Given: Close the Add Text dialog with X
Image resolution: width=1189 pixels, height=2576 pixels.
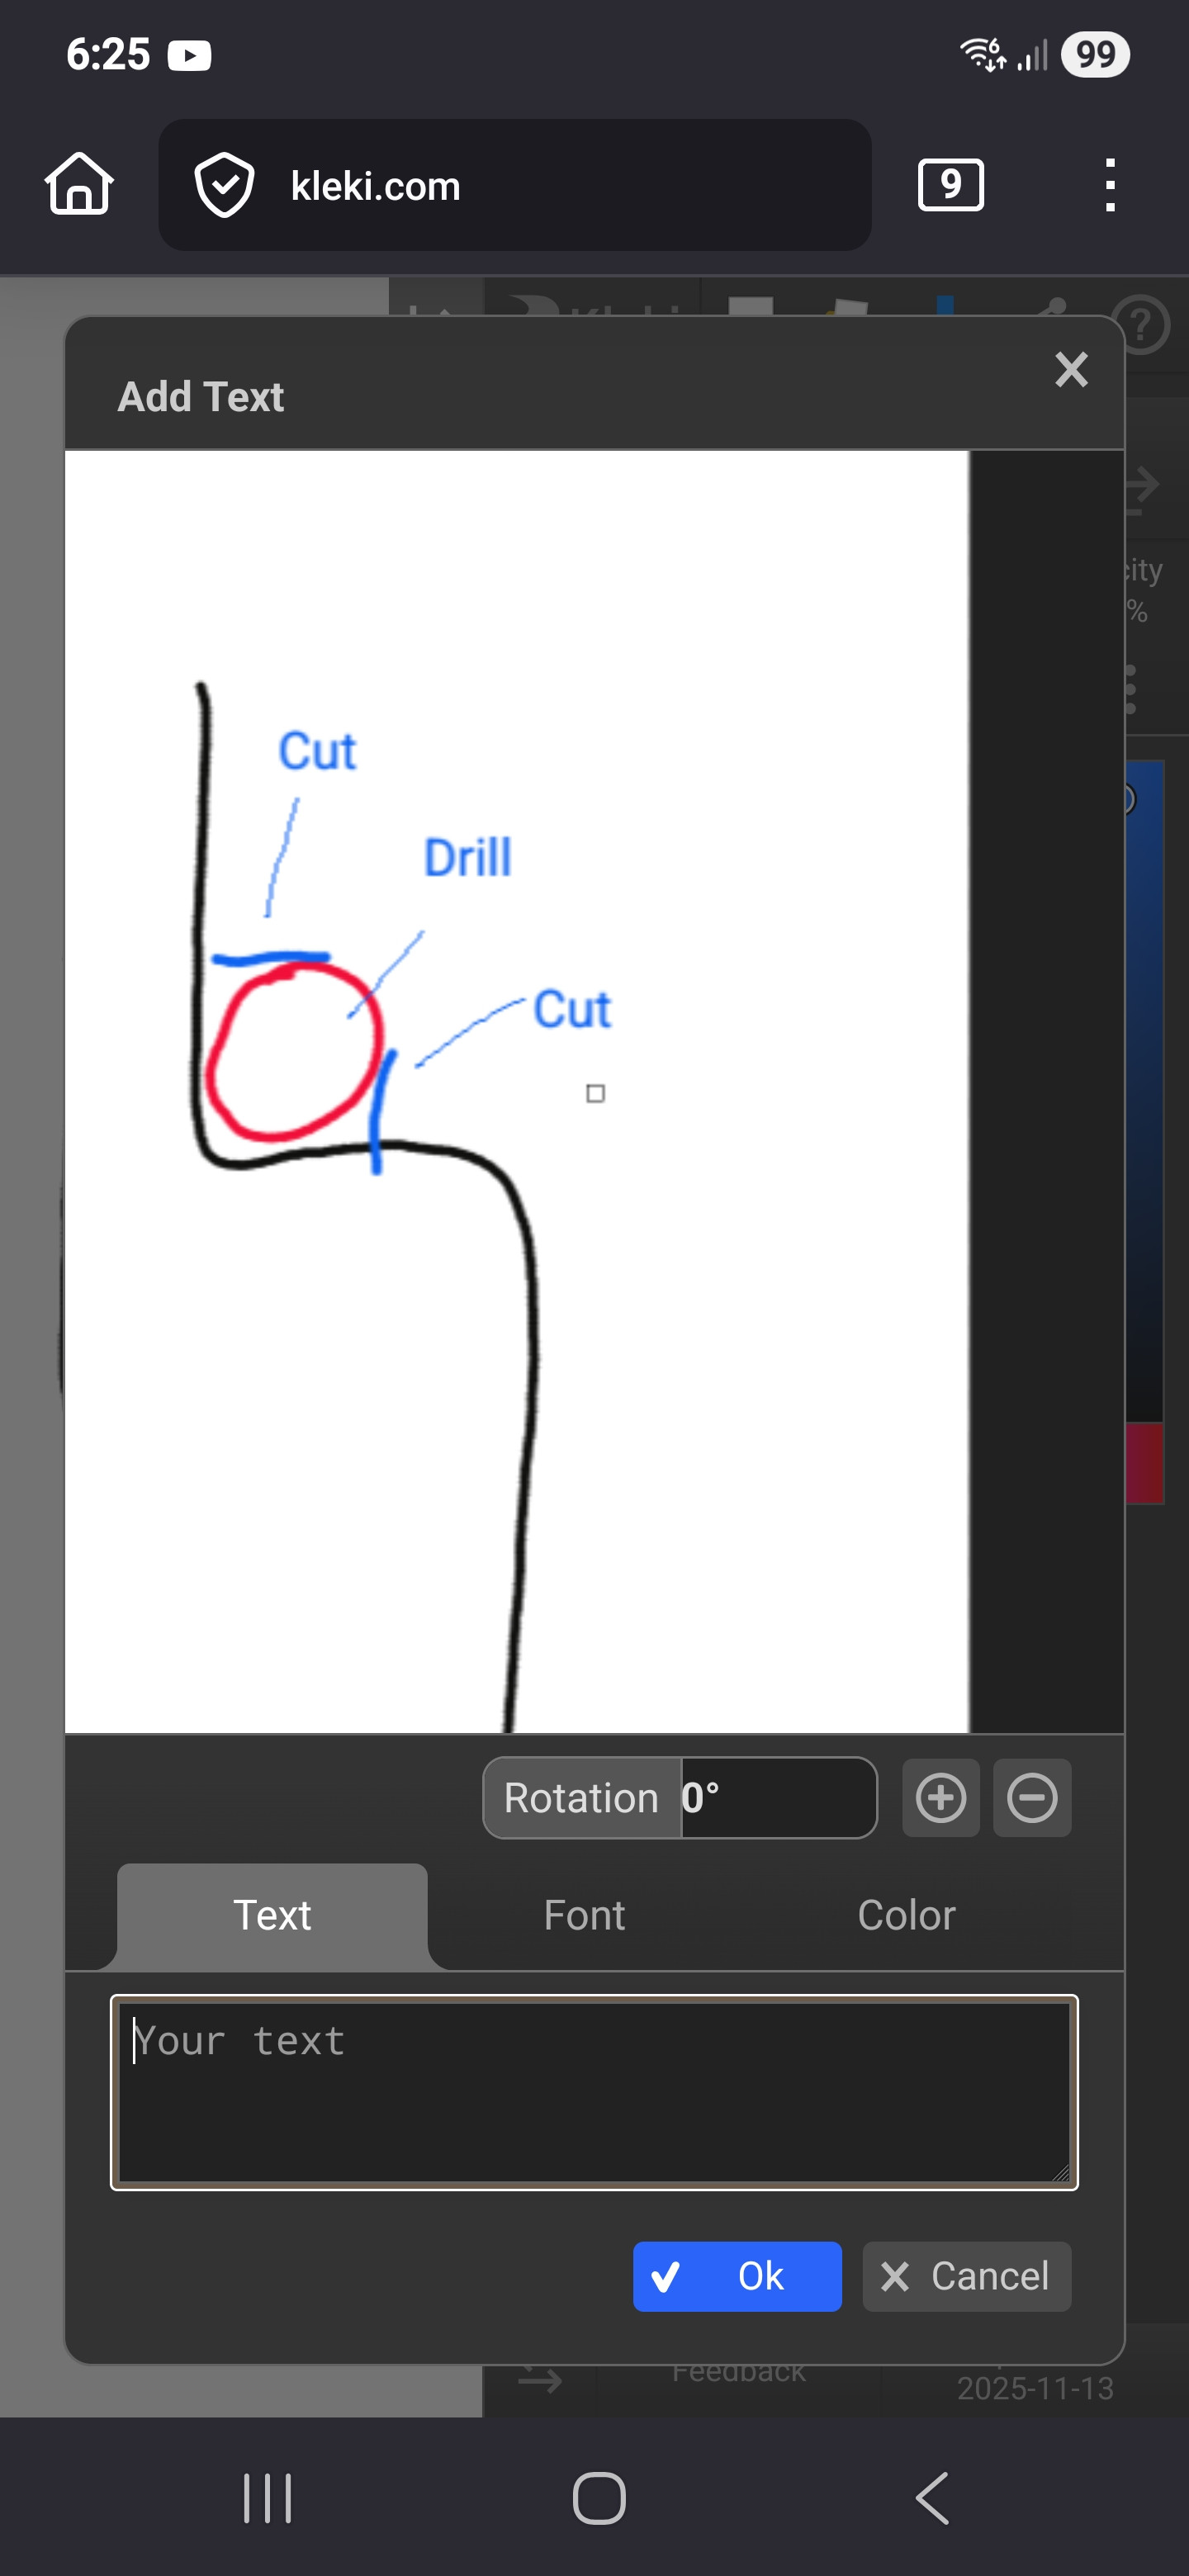Looking at the screenshot, I should point(1070,370).
